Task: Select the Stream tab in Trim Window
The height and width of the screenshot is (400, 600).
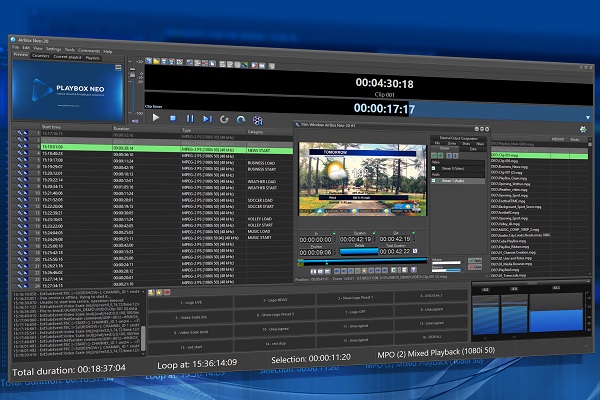Action: coord(445,149)
